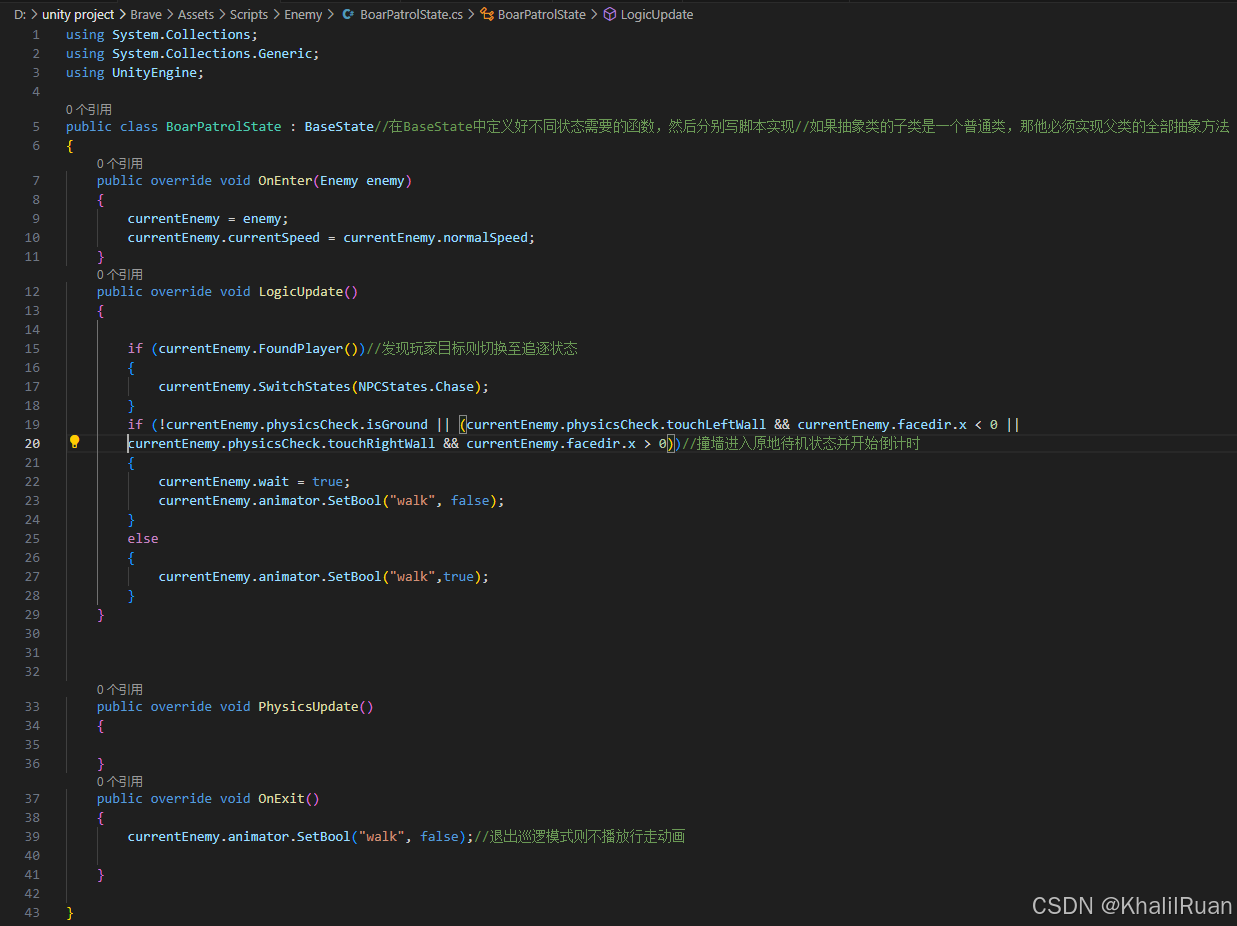Click 'touchRightWall' on line 20

382,443
